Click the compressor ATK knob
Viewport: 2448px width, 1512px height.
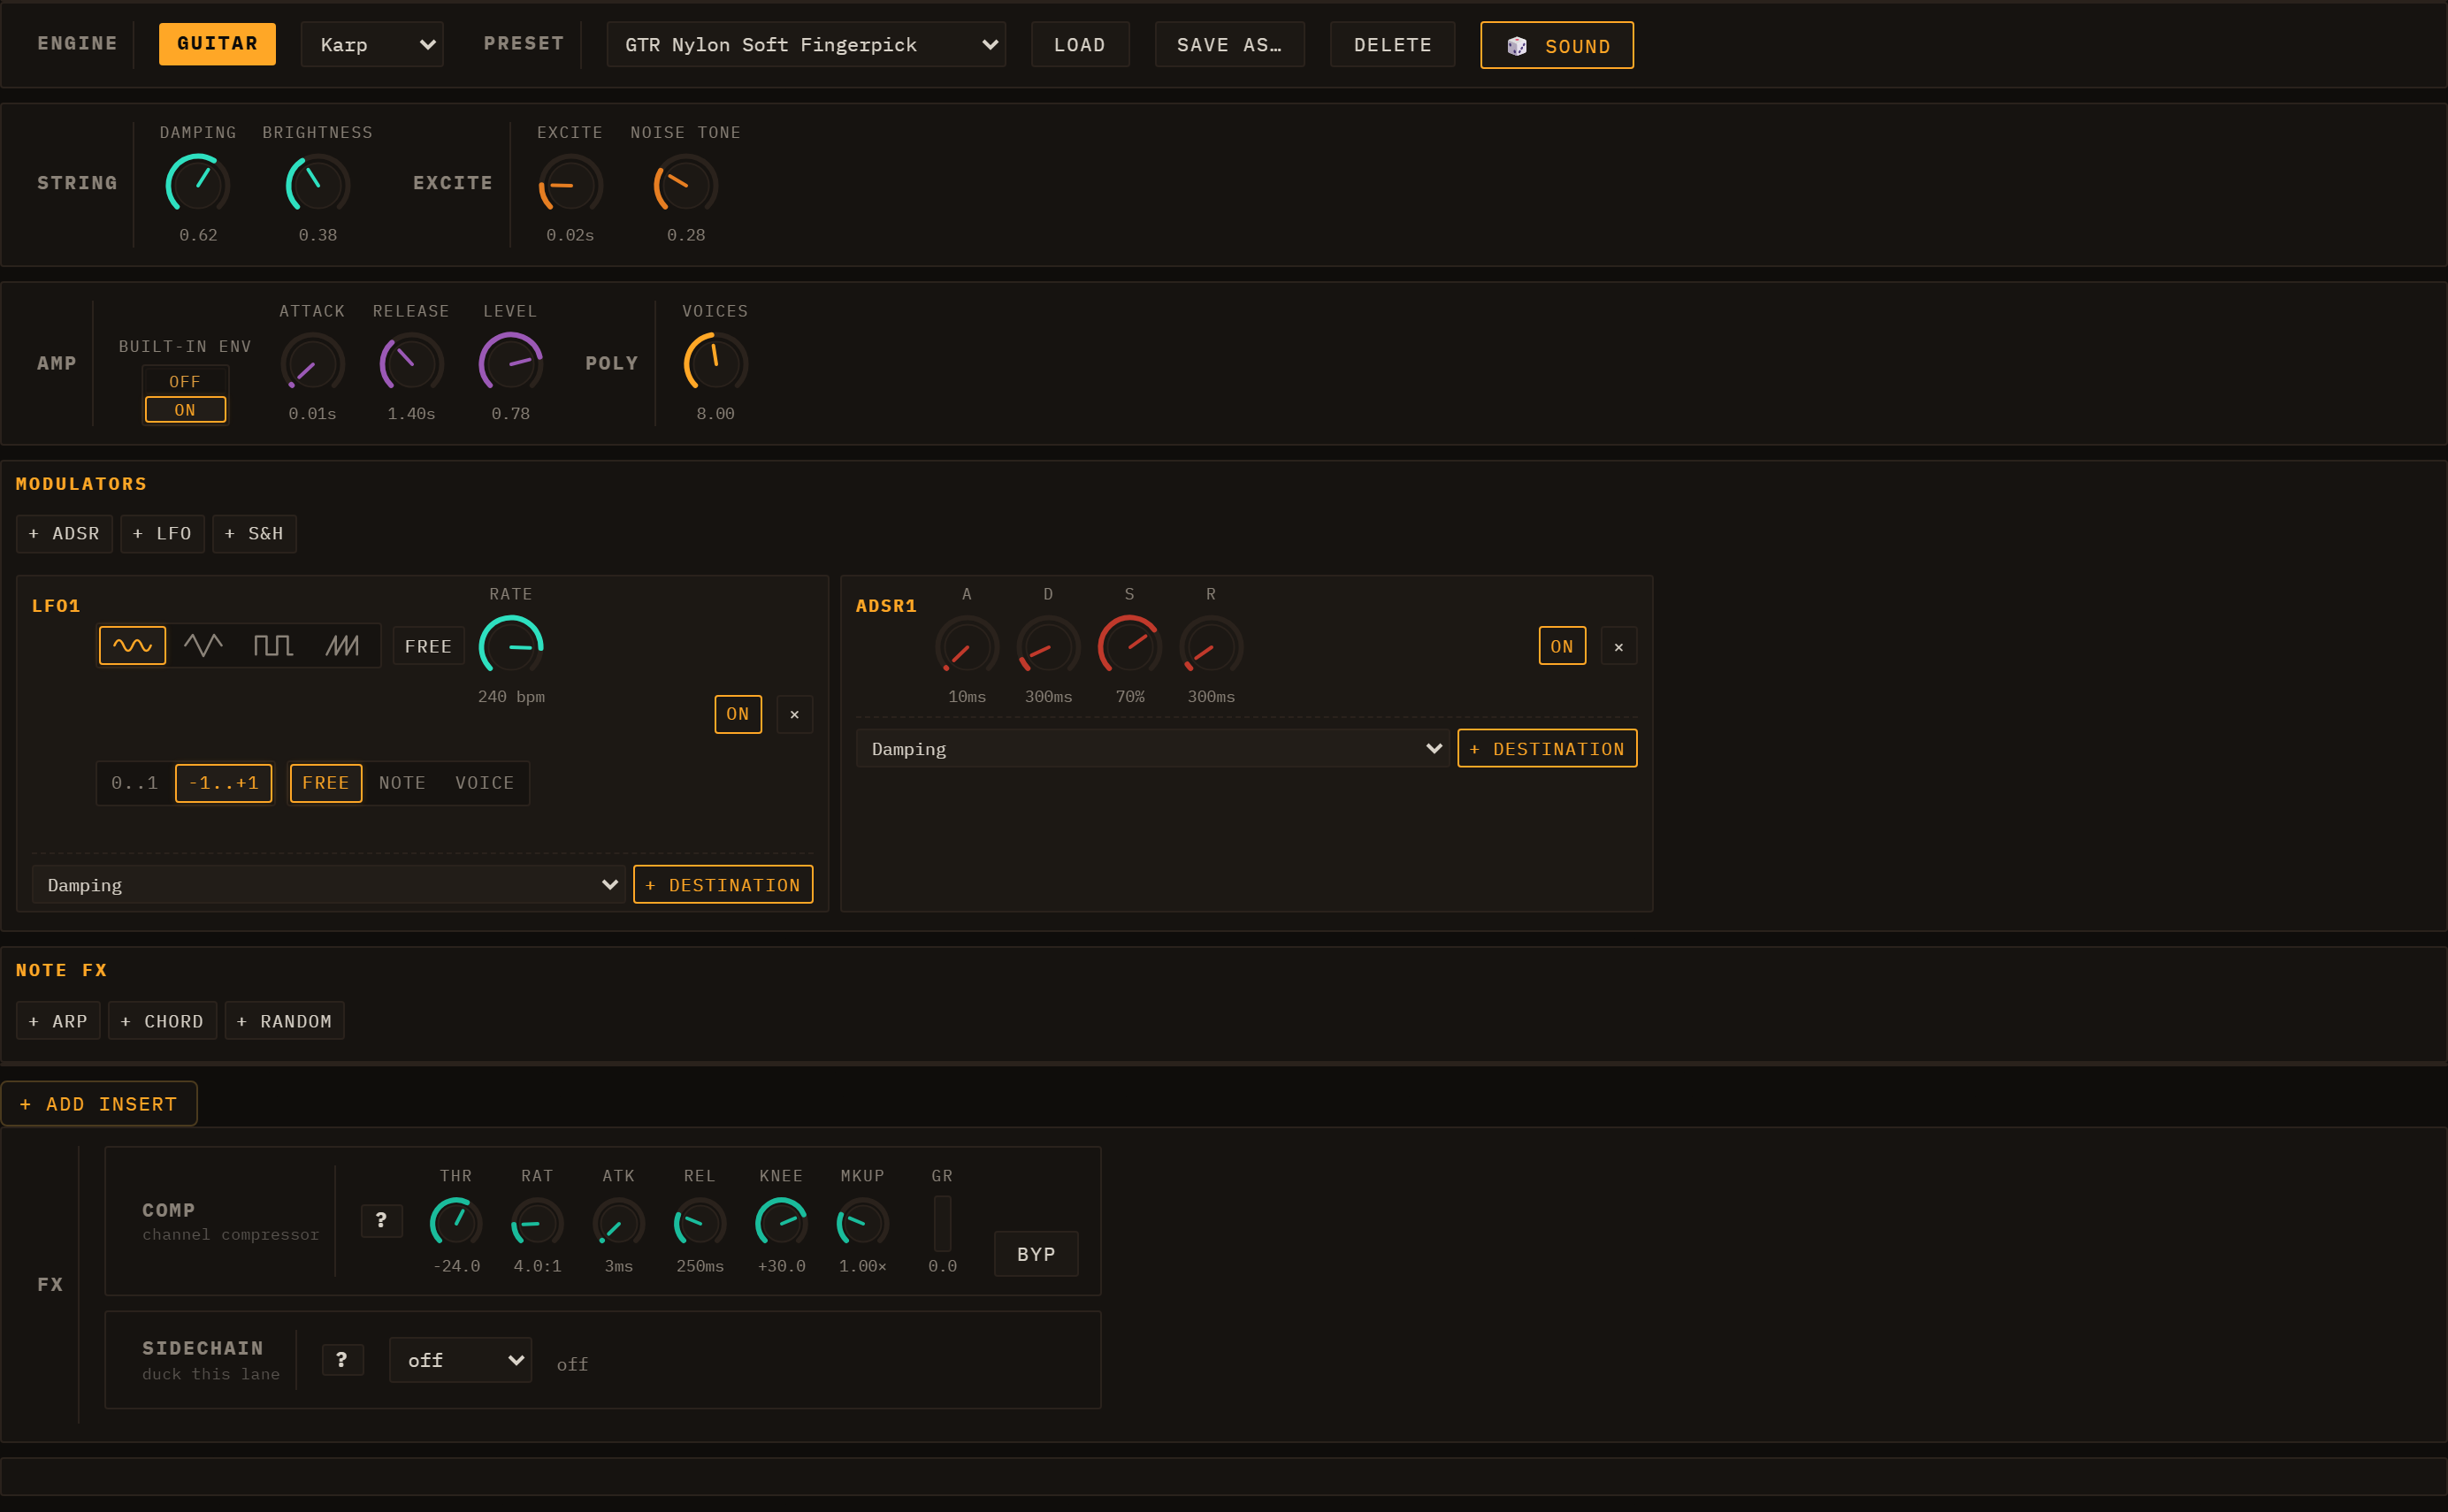(x=619, y=1223)
